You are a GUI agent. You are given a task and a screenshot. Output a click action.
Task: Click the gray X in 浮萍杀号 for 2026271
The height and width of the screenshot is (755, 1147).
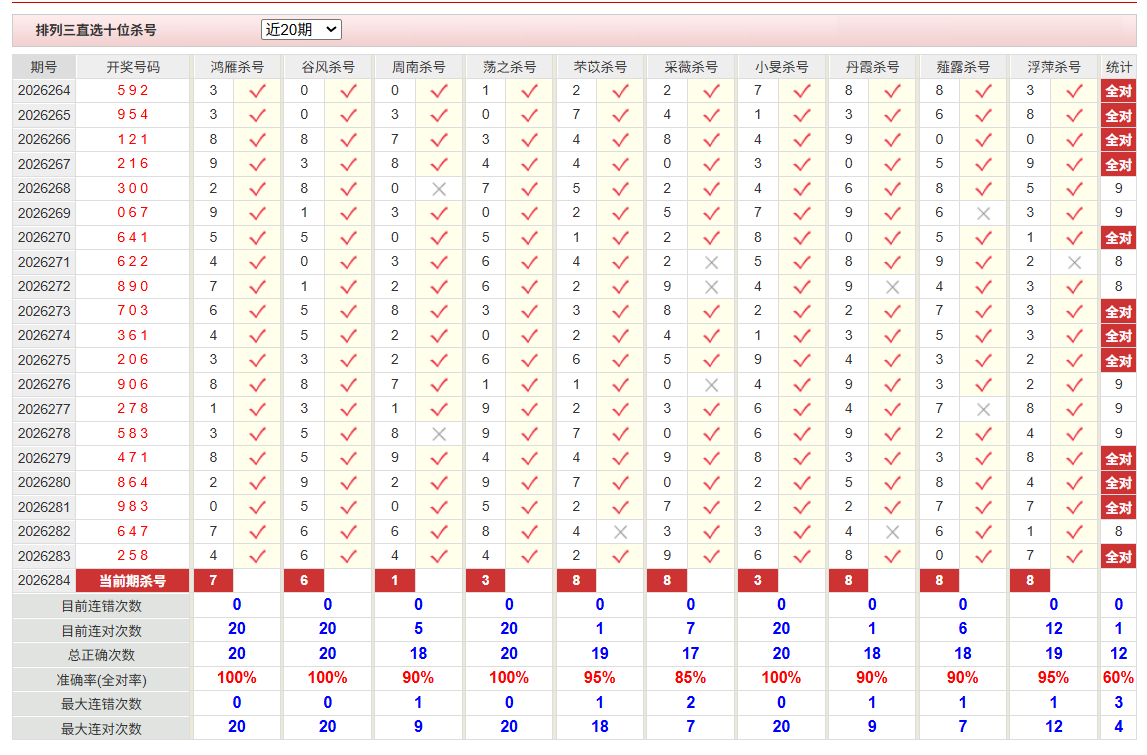pos(1074,262)
